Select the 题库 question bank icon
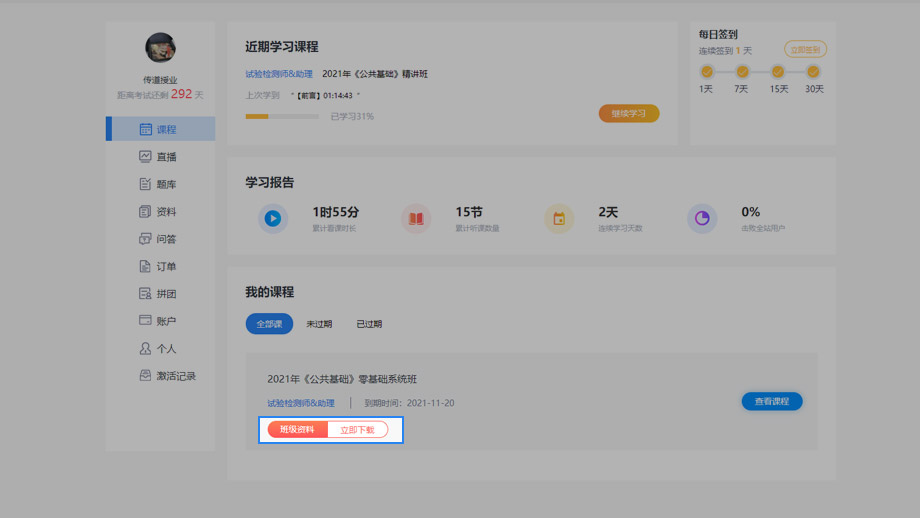 click(x=146, y=184)
